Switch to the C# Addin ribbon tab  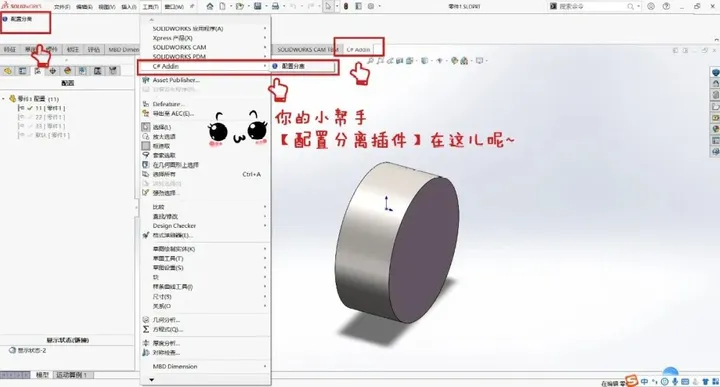click(359, 49)
